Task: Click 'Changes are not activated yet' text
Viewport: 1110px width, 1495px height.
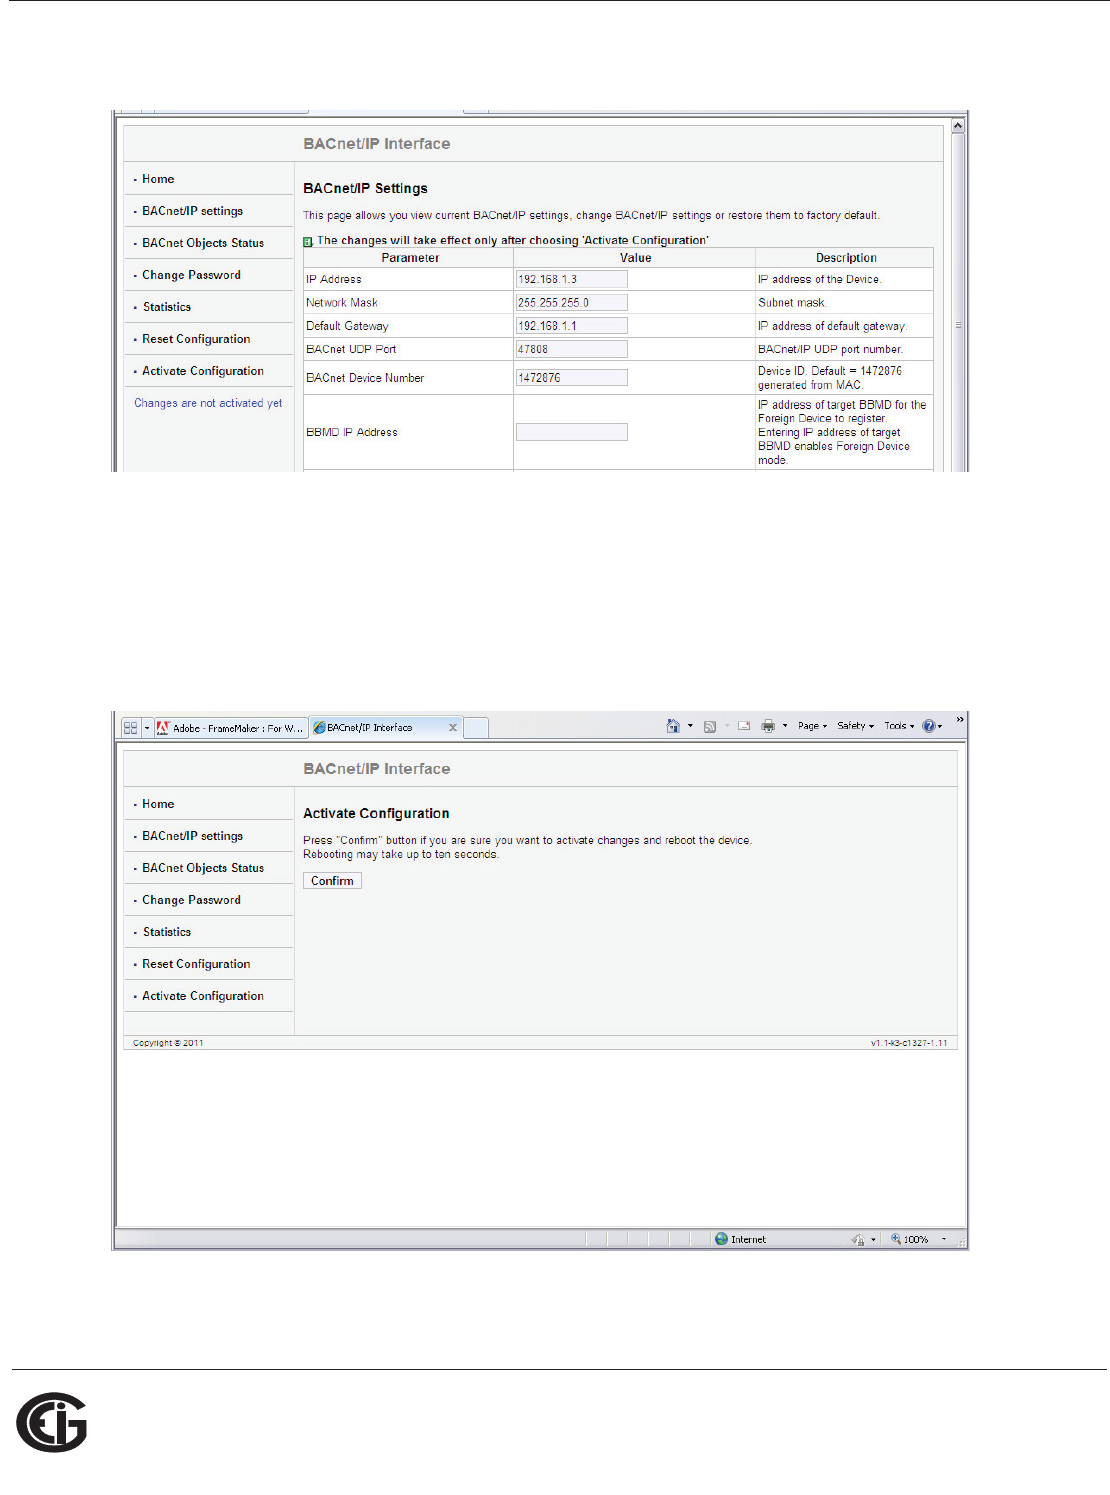Action: pos(208,403)
